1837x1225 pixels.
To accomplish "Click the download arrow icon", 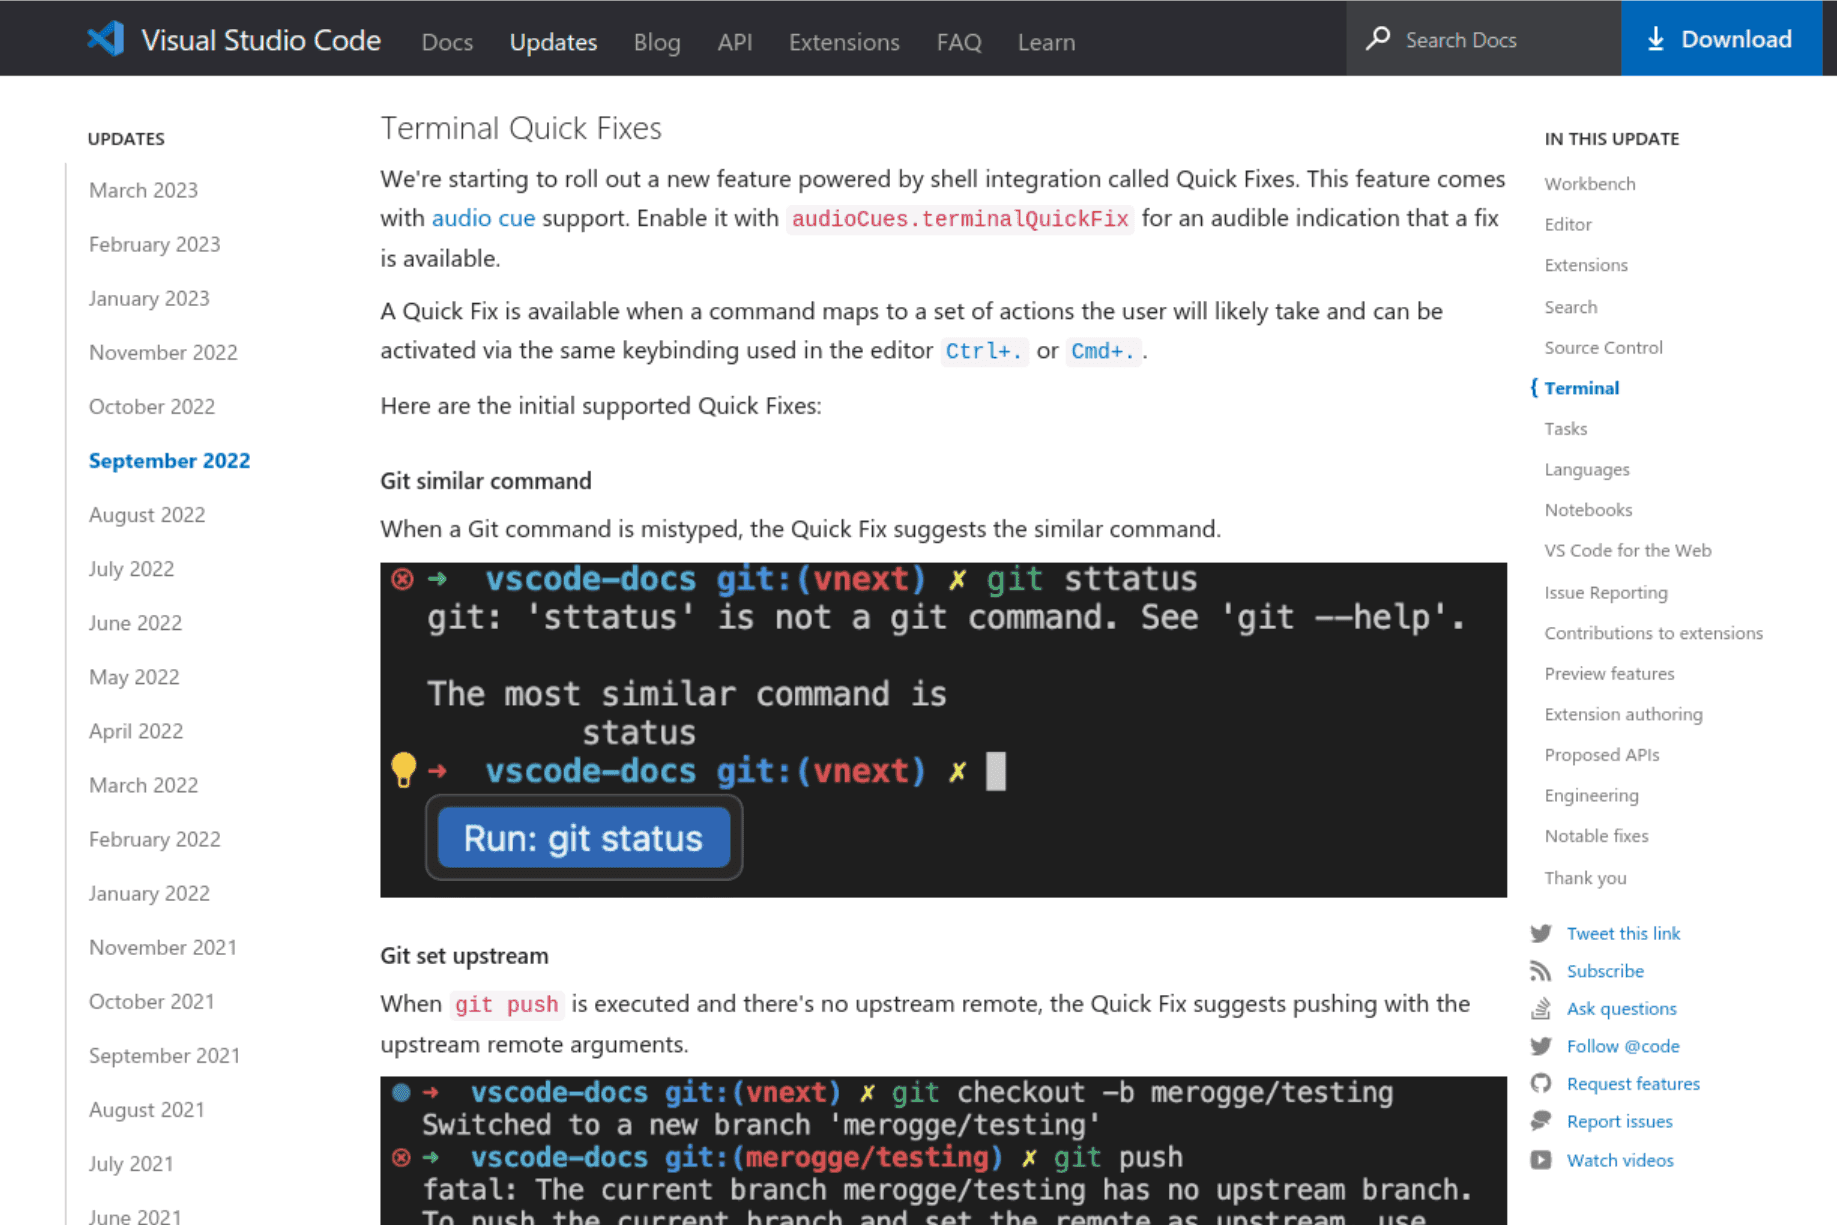I will [1655, 38].
